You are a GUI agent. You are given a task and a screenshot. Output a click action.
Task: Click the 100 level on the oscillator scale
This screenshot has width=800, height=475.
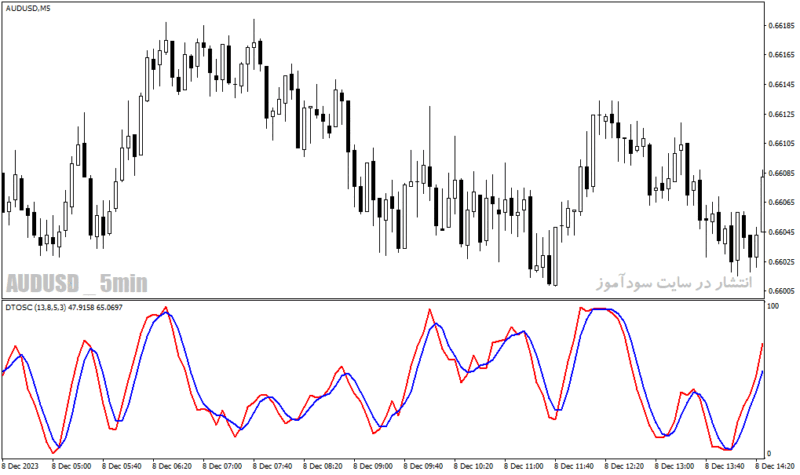[773, 306]
